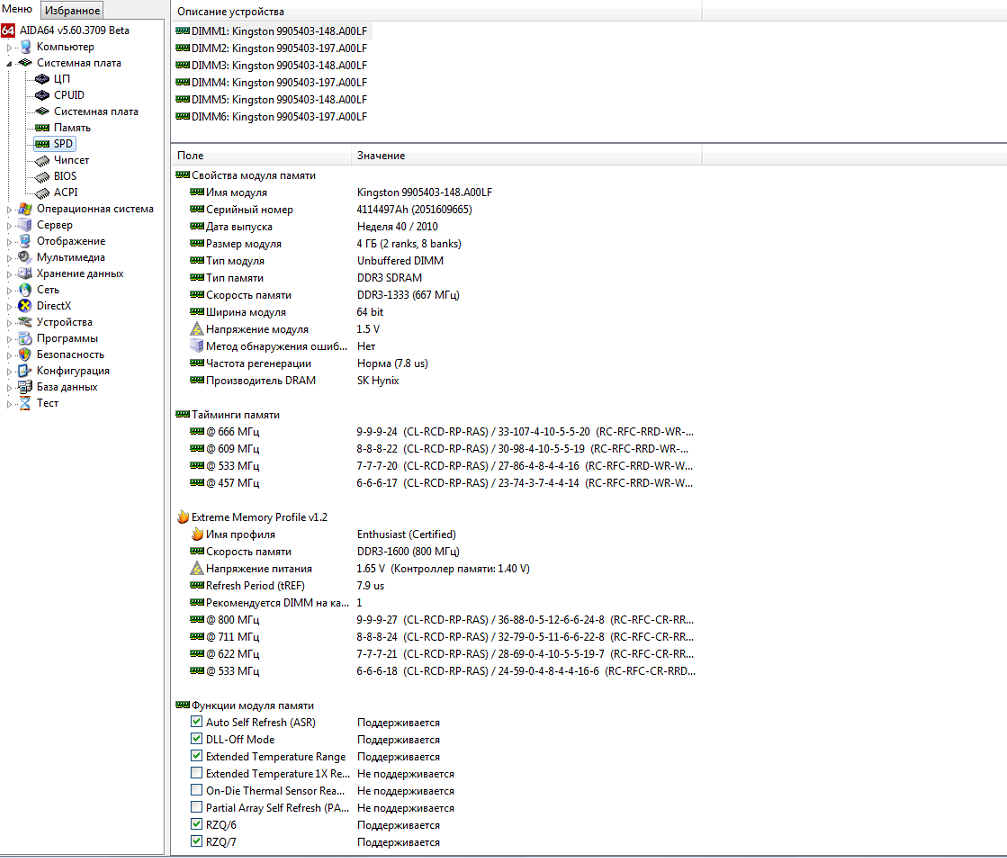Toggle Extended Temperature Range checkbox

[x=197, y=756]
